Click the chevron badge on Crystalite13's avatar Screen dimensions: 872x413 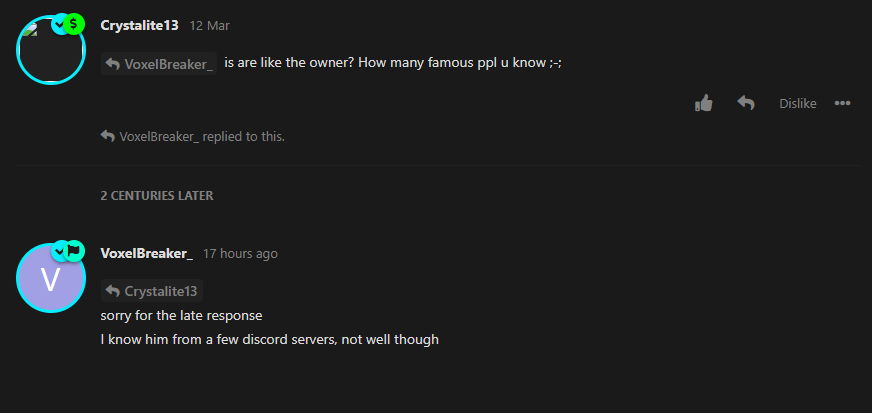[x=60, y=24]
